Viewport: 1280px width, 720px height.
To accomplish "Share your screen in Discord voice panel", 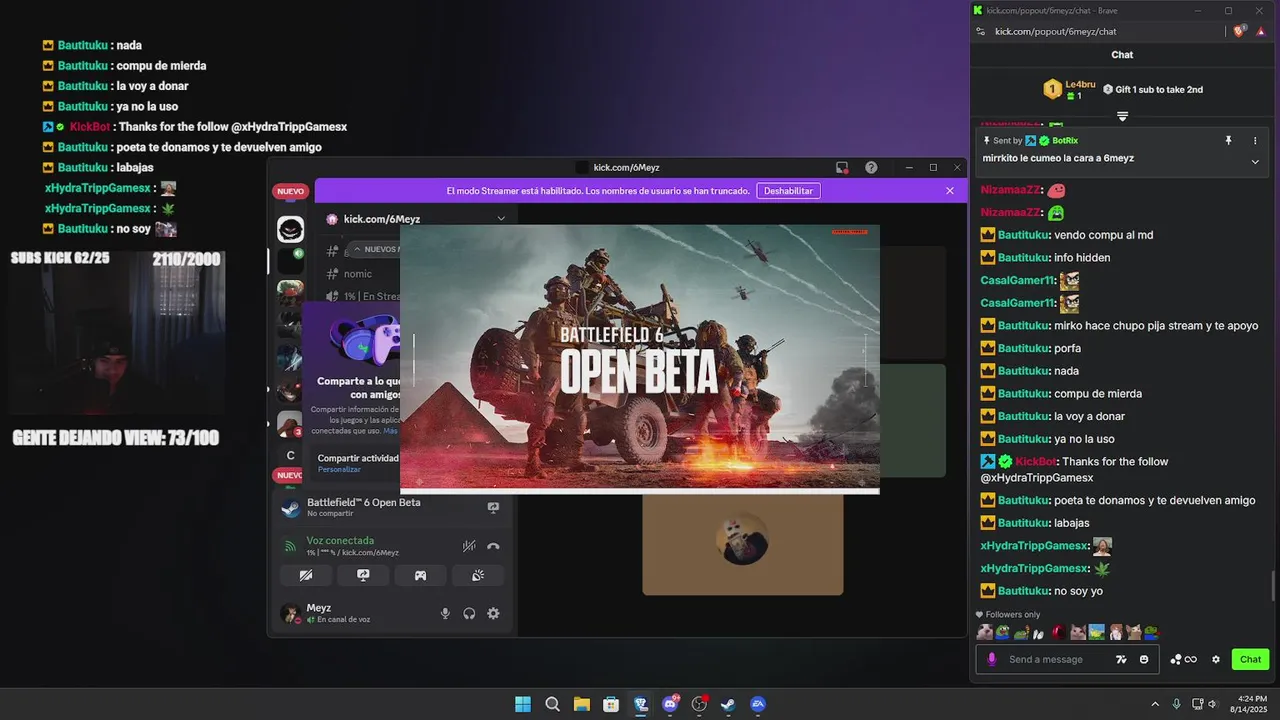I will (x=363, y=575).
